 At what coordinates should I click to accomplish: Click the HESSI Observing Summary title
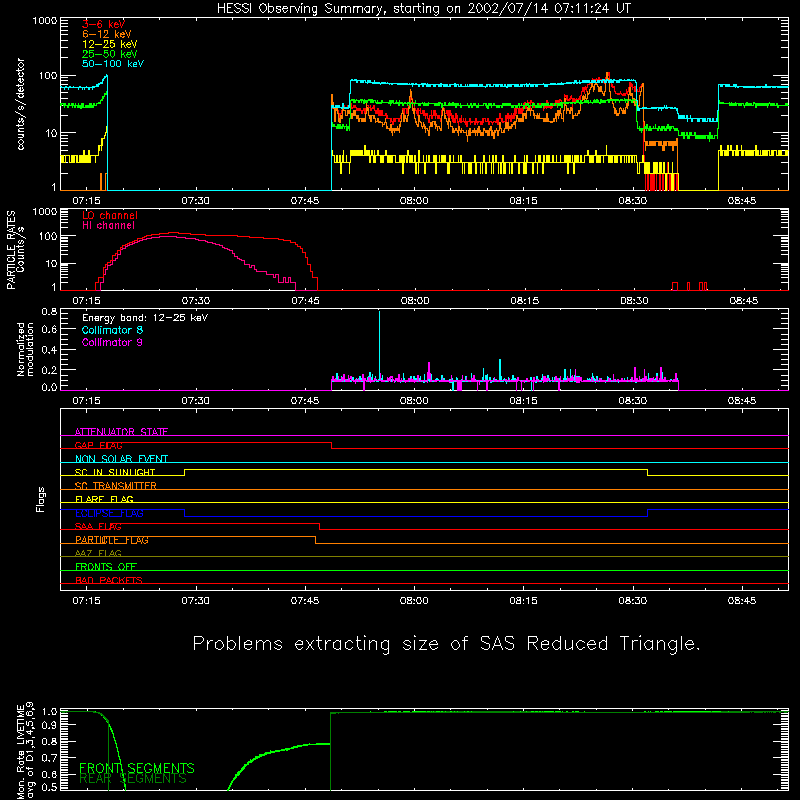click(424, 8)
